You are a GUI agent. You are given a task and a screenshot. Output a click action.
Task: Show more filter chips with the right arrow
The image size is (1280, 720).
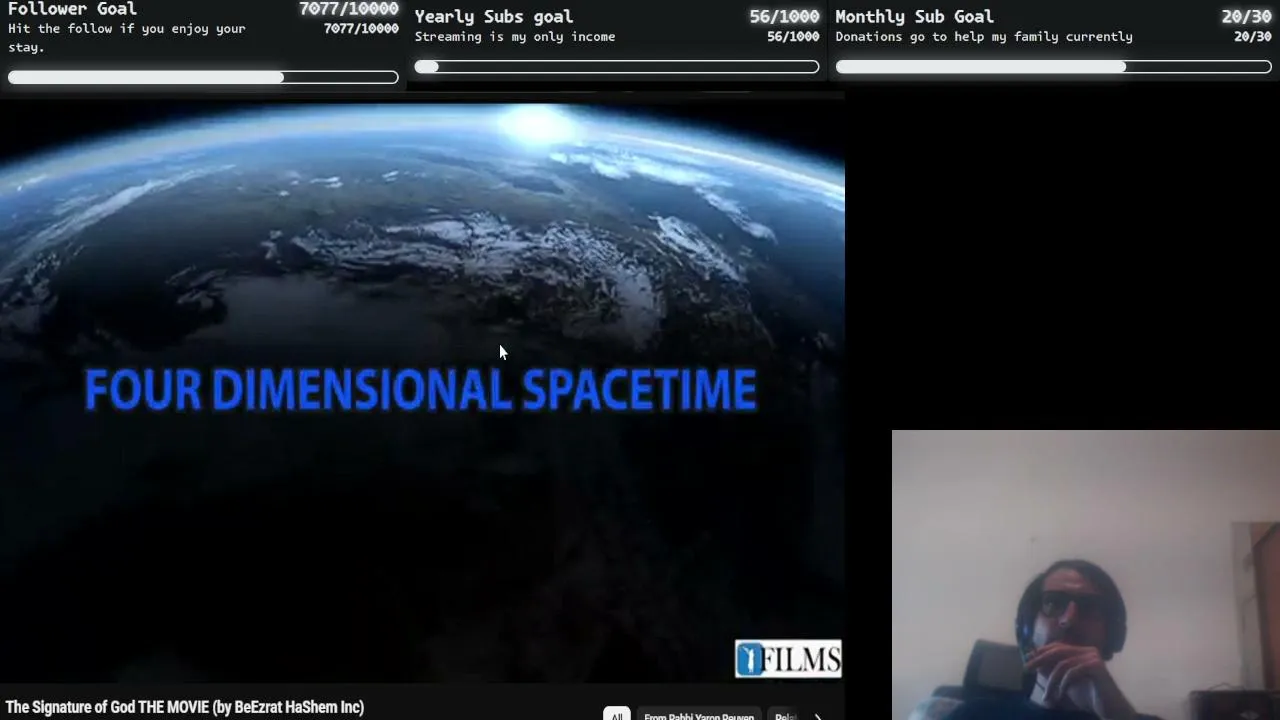[x=818, y=716]
